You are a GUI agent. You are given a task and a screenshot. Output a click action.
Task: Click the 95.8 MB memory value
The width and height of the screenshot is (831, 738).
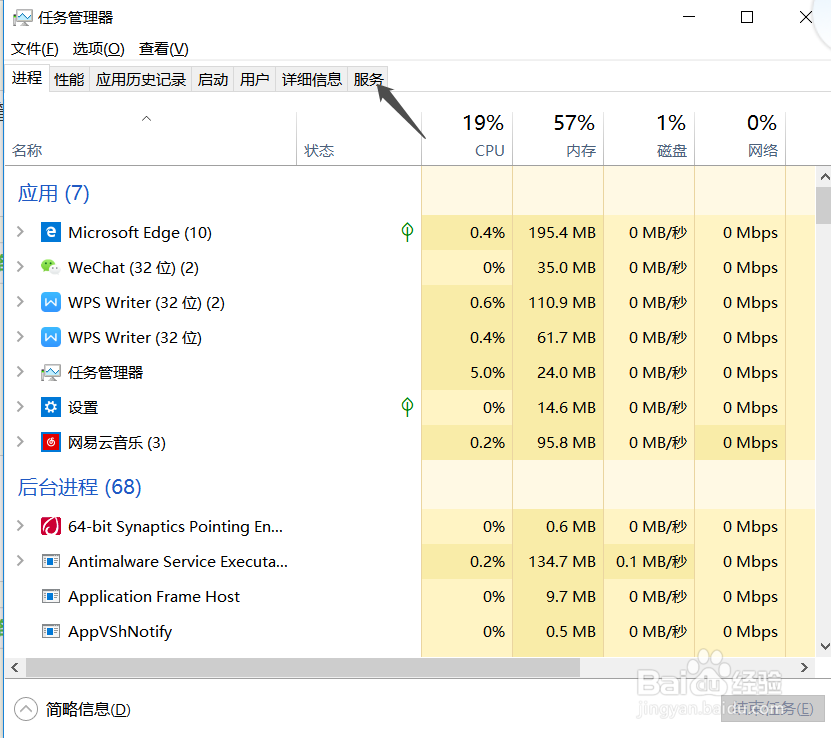pyautogui.click(x=566, y=442)
